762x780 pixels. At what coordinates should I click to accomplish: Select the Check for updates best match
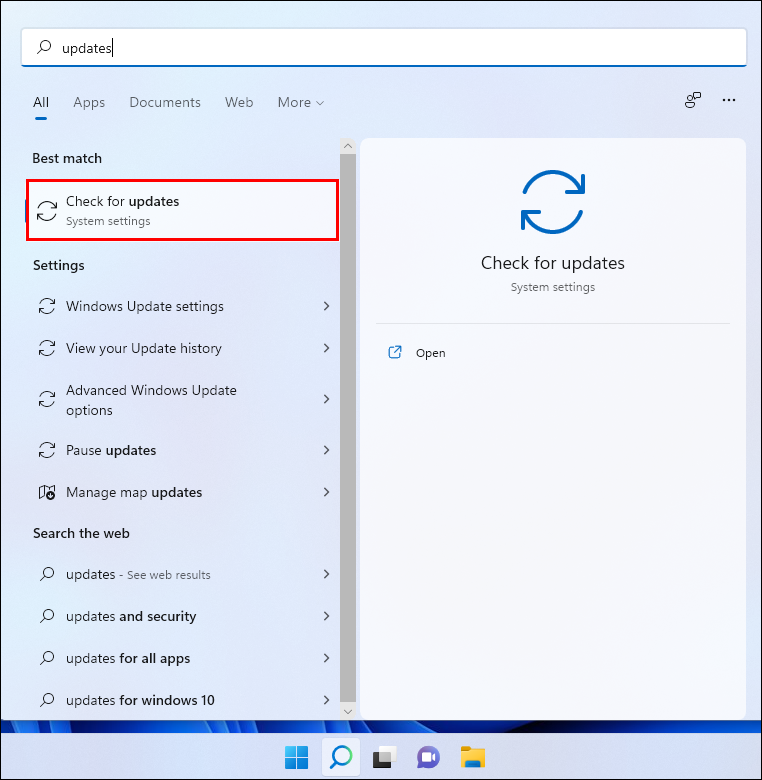[x=183, y=210]
